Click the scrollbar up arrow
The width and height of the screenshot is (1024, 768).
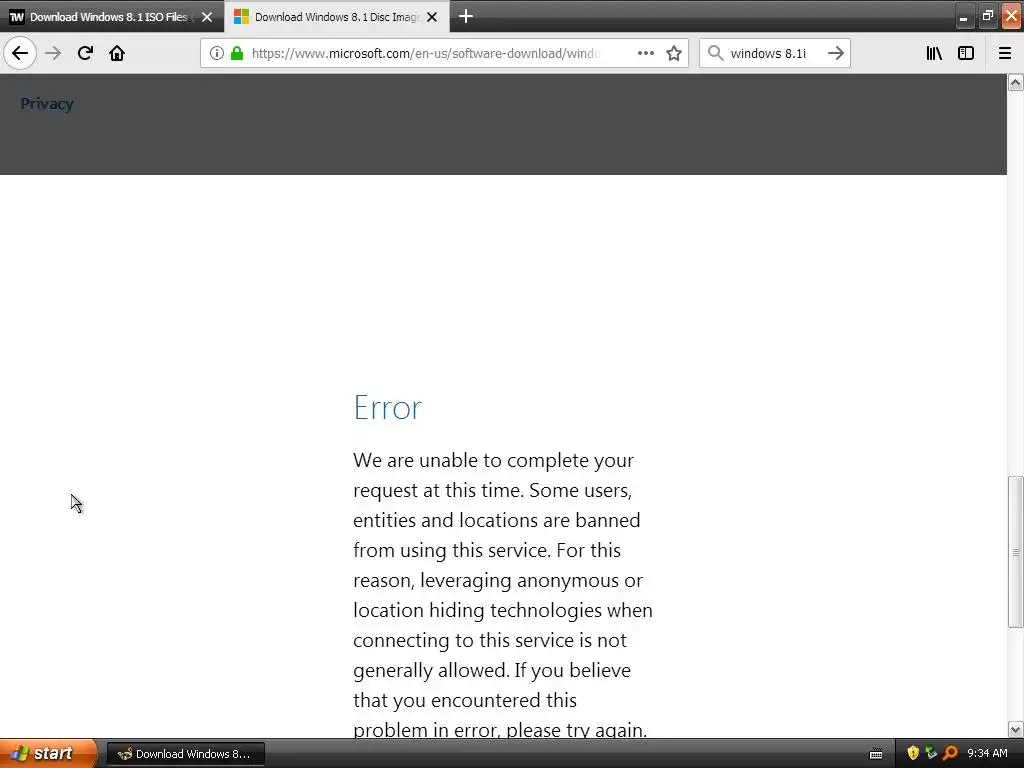[1015, 82]
